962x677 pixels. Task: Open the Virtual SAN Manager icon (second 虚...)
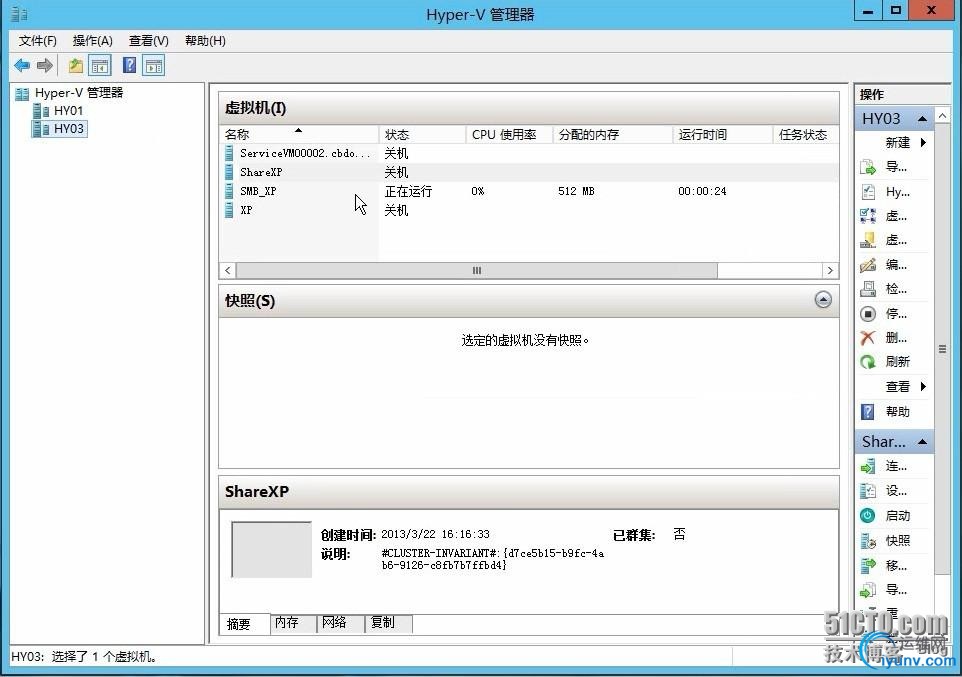(868, 240)
